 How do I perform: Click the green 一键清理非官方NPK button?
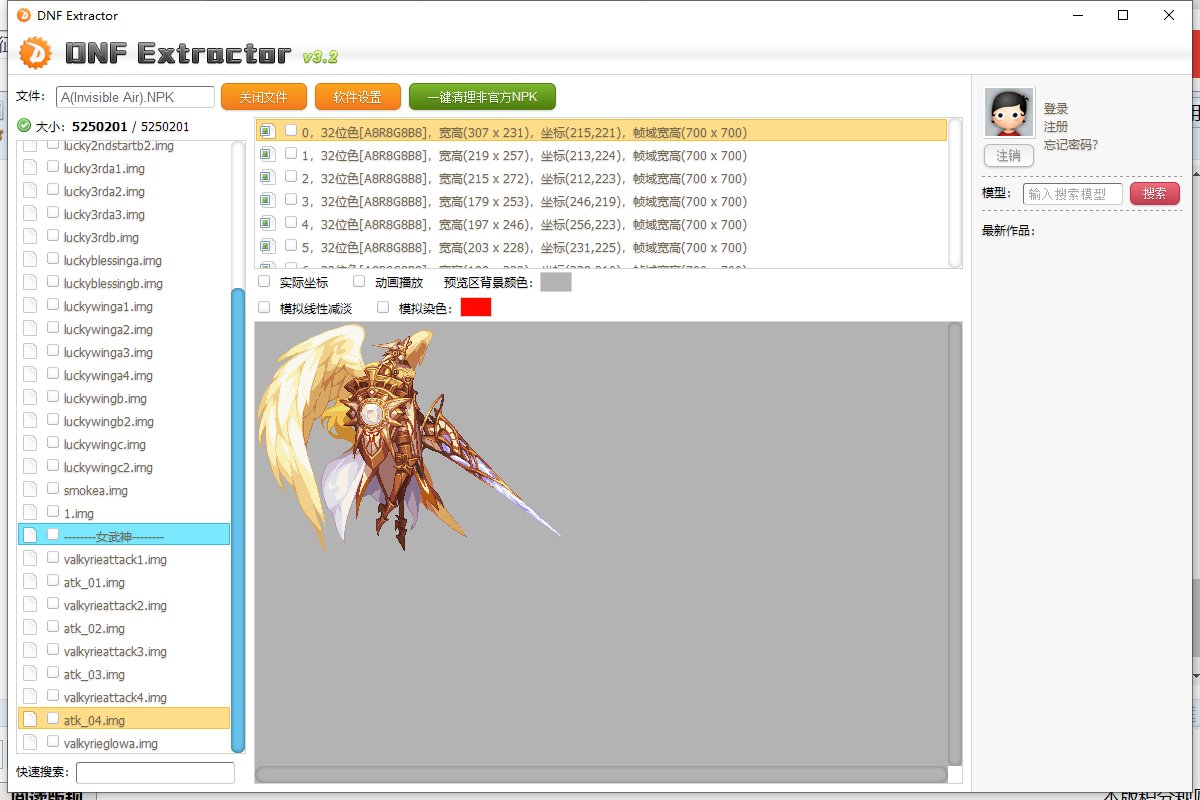tap(482, 97)
